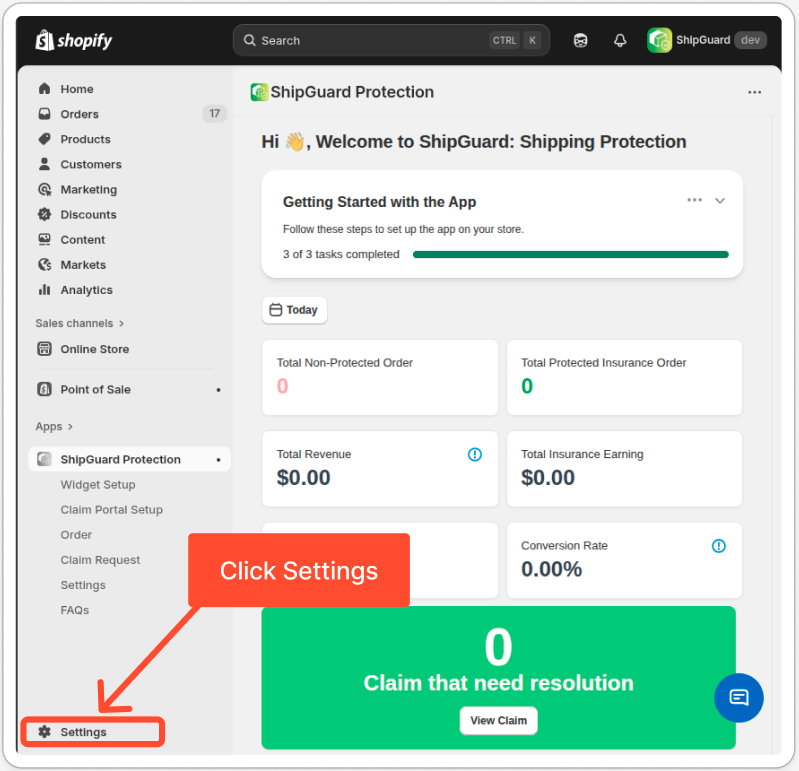Screen dimensions: 799x771
Task: Click the View Claim button
Action: point(498,720)
